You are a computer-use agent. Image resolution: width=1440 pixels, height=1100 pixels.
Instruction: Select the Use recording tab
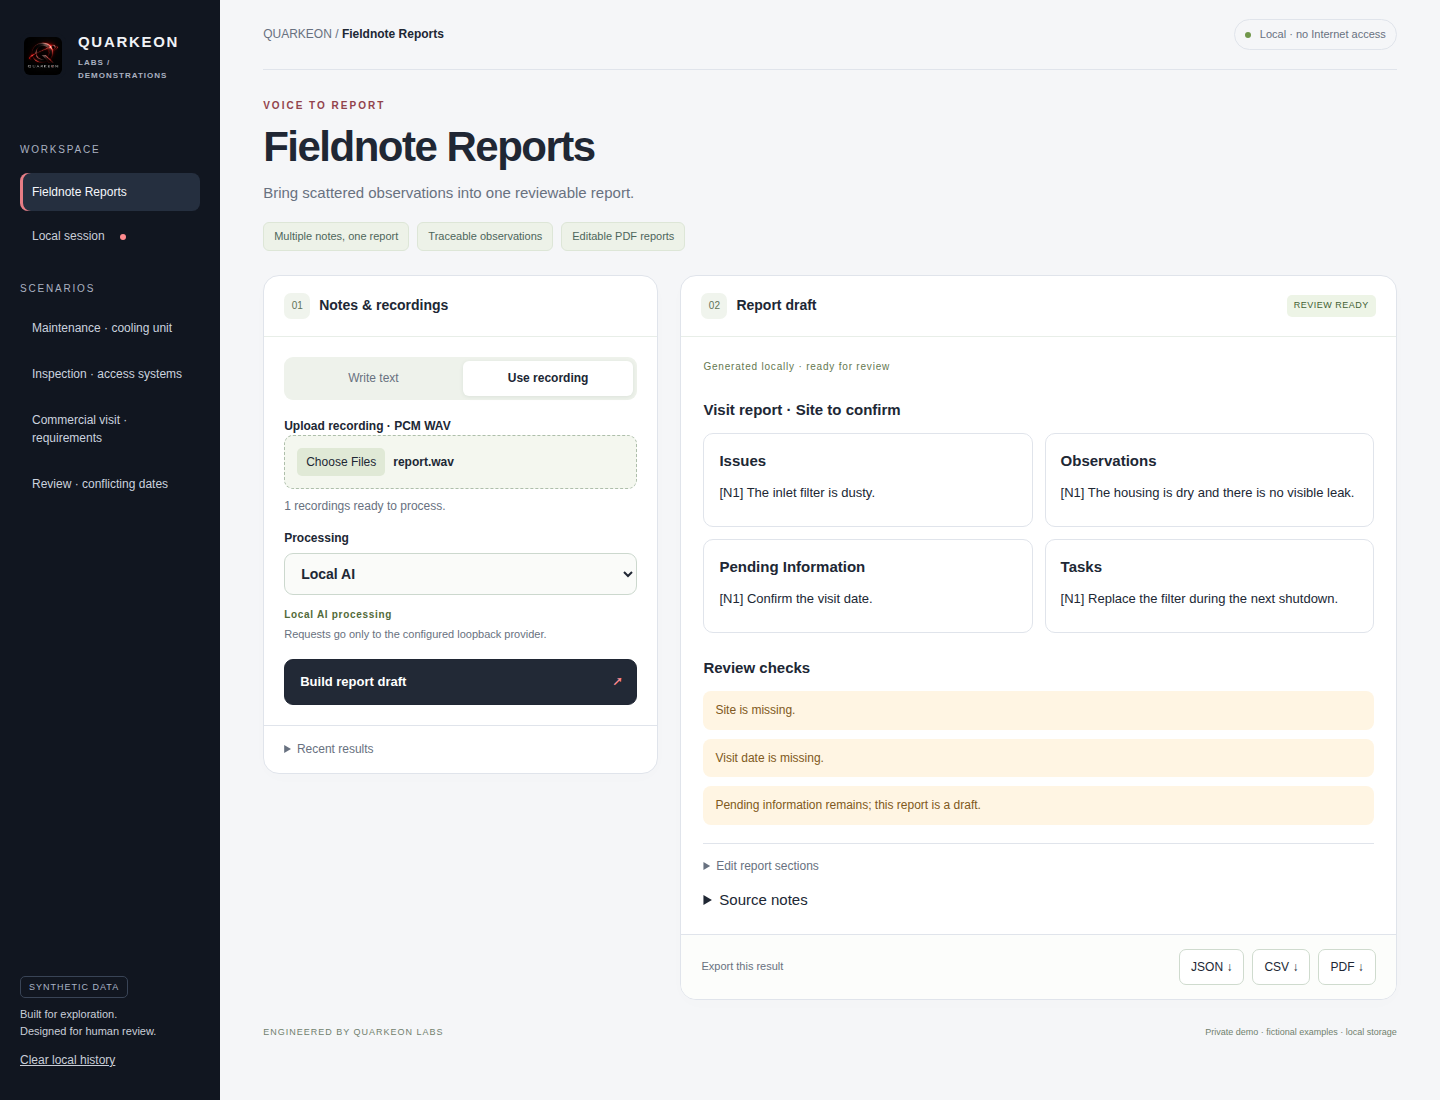[548, 378]
